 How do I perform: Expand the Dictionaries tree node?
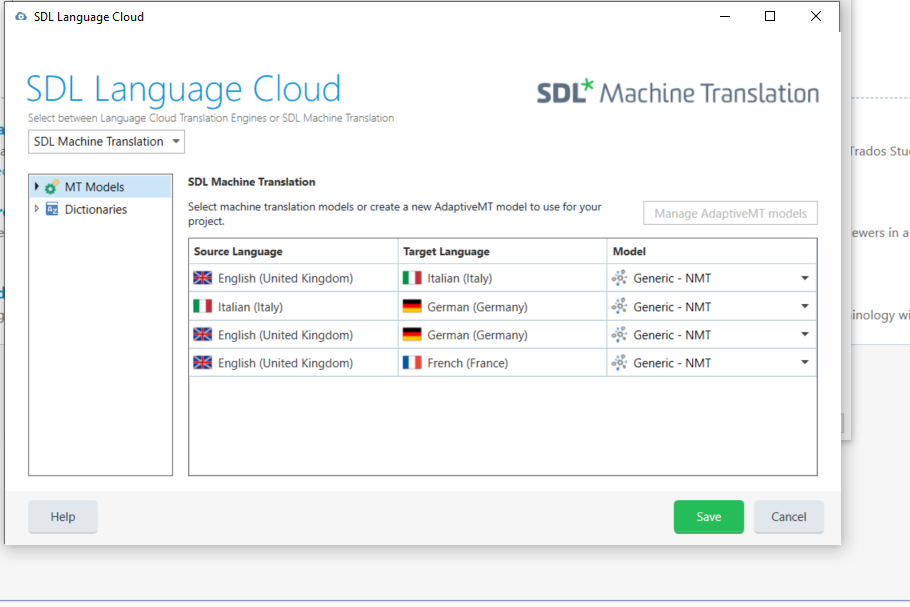click(x=37, y=208)
